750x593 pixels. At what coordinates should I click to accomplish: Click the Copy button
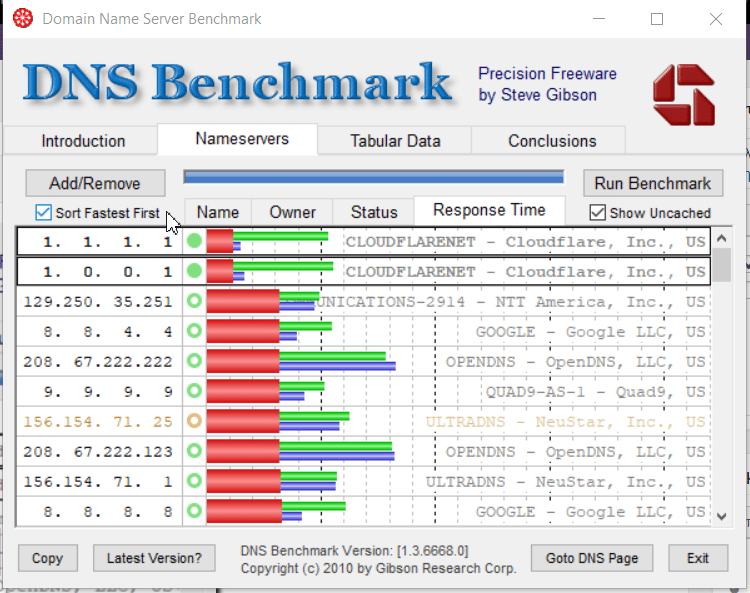(47, 558)
